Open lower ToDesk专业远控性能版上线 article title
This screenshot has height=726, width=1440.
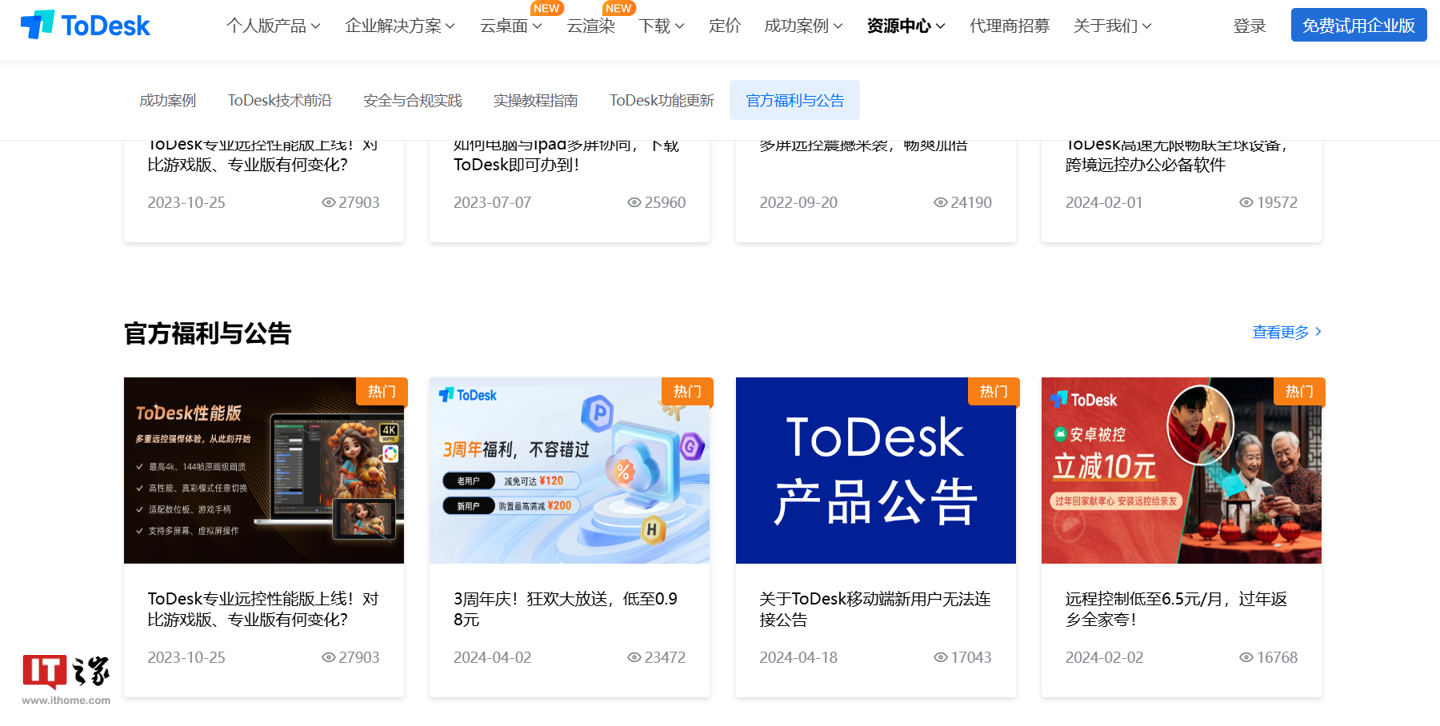click(x=263, y=609)
